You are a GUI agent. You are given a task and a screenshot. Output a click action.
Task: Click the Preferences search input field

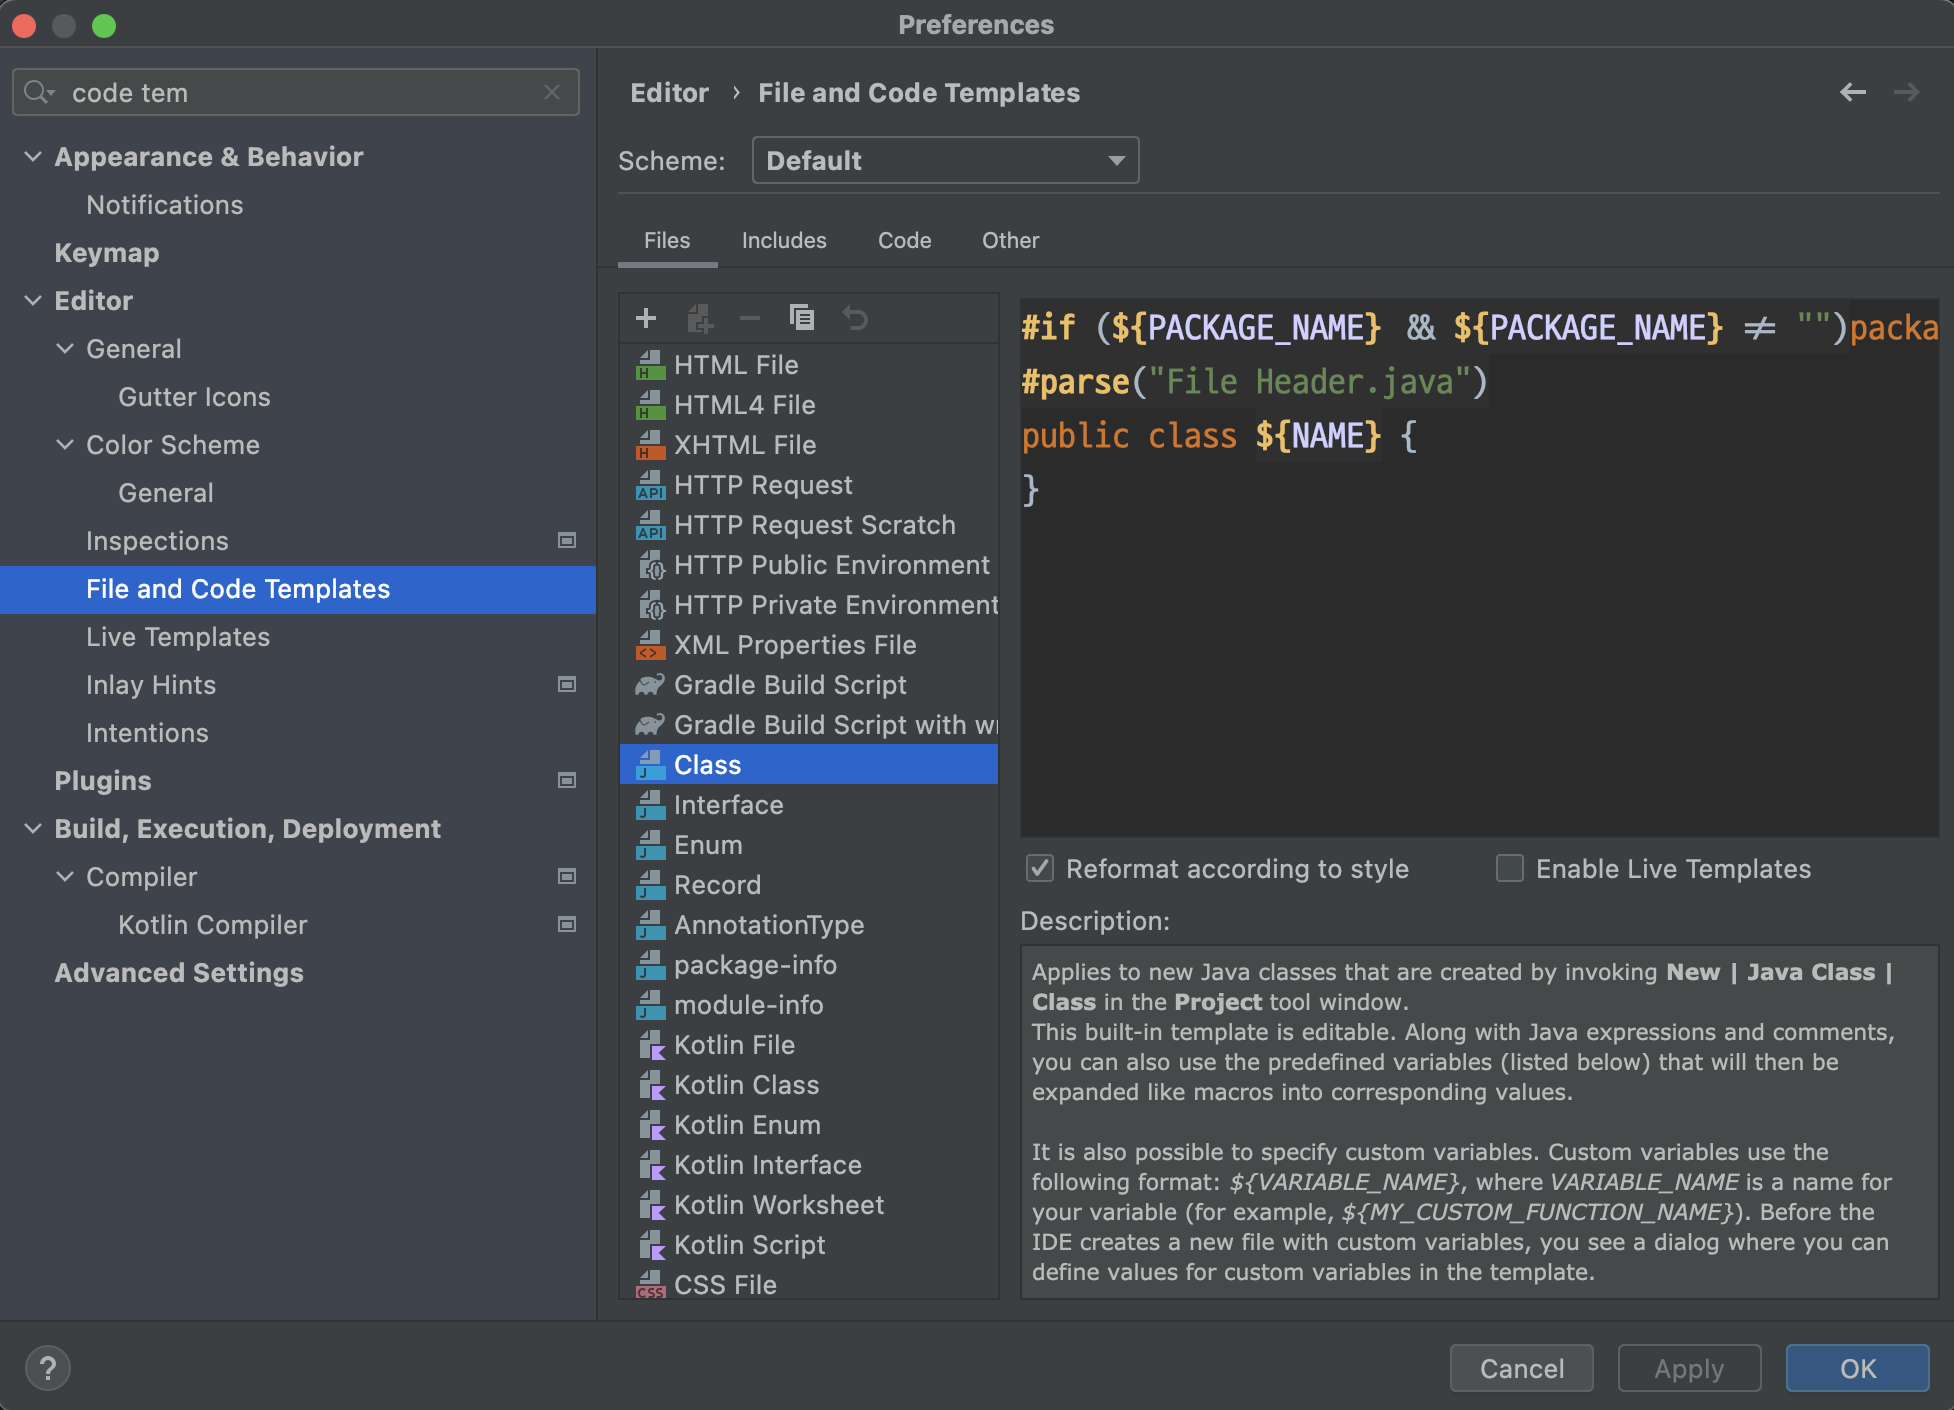(x=299, y=91)
